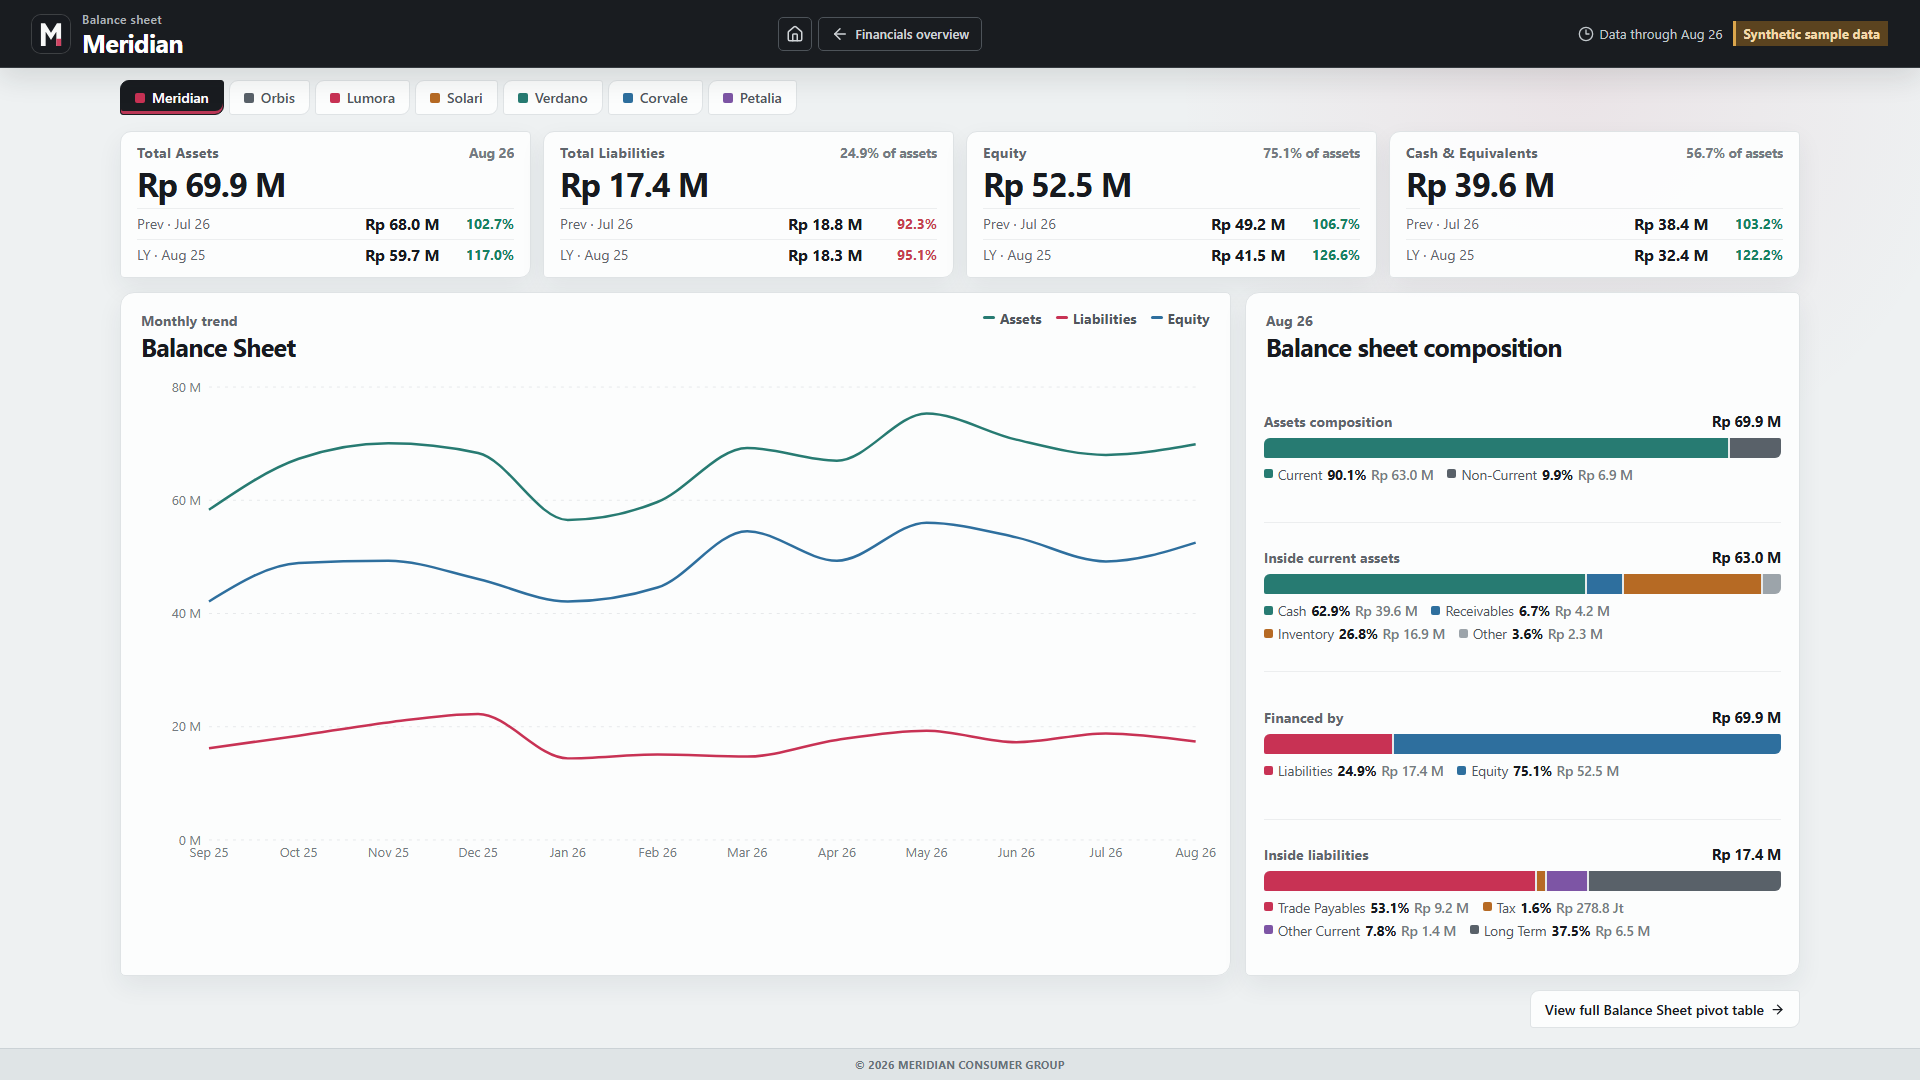The image size is (1920, 1080).
Task: Open the Solari tab
Action: point(456,98)
